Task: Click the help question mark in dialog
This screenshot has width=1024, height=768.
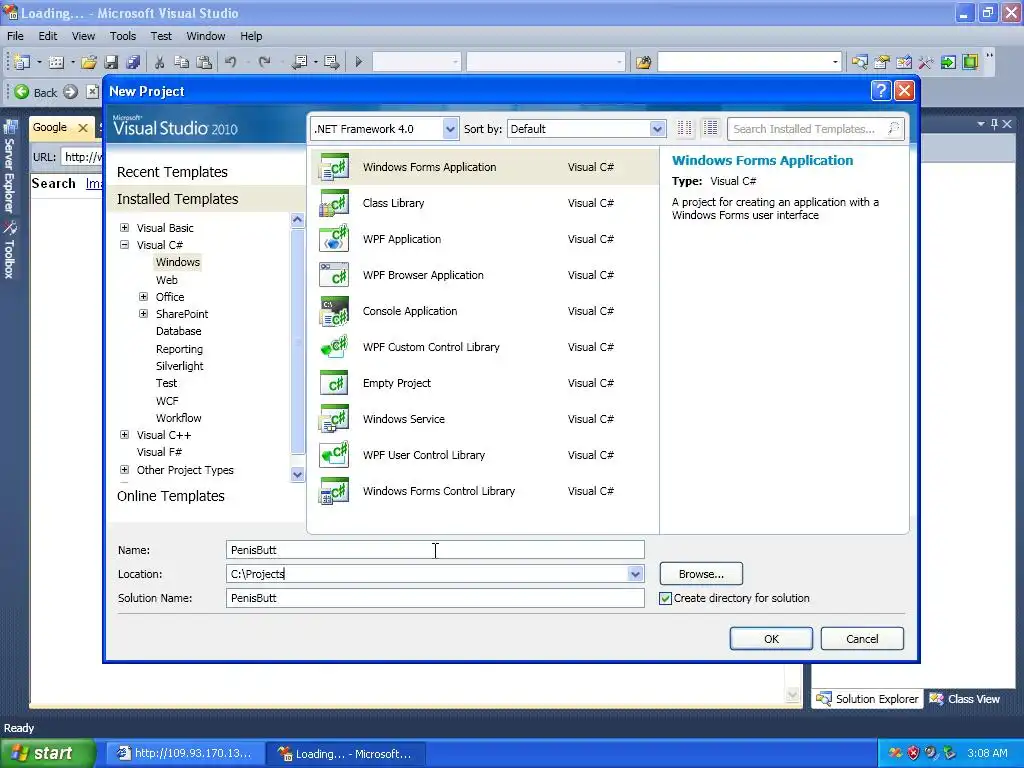Action: (x=880, y=91)
